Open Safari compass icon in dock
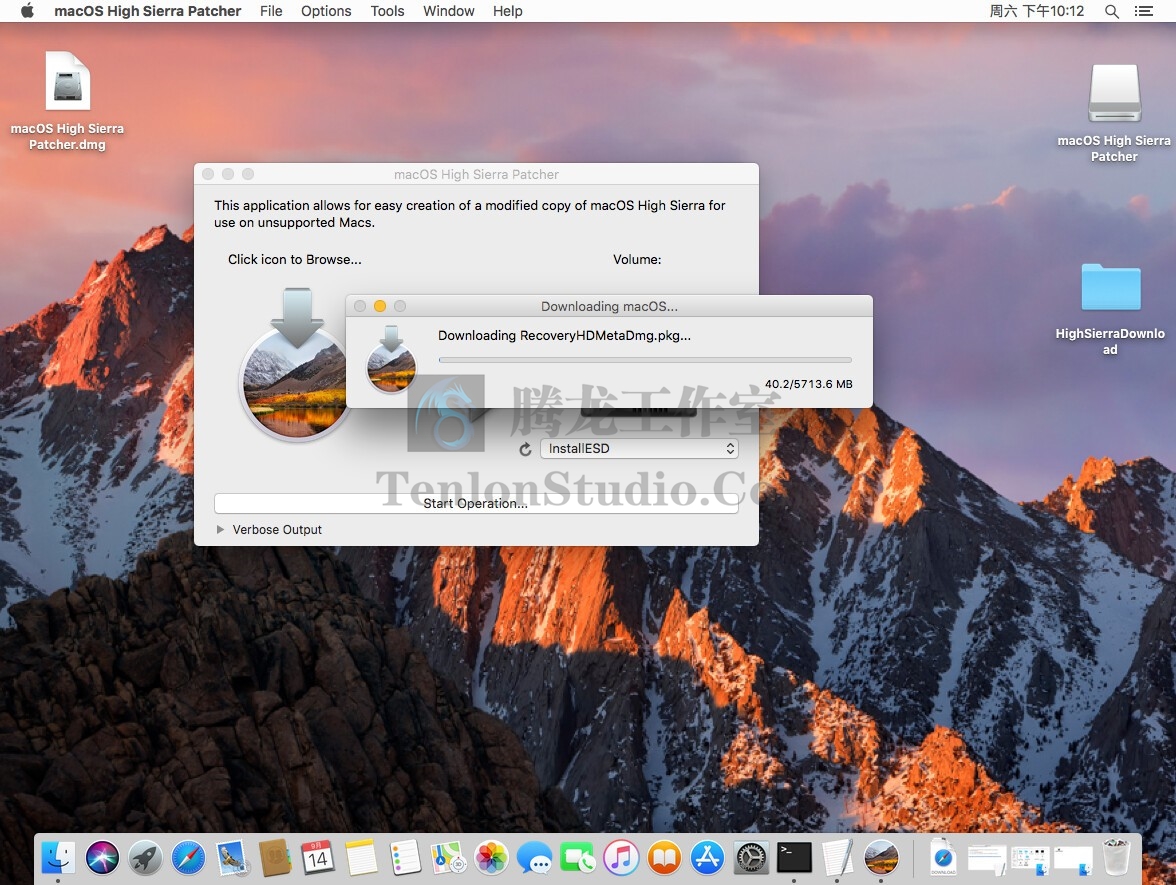 tap(188, 857)
